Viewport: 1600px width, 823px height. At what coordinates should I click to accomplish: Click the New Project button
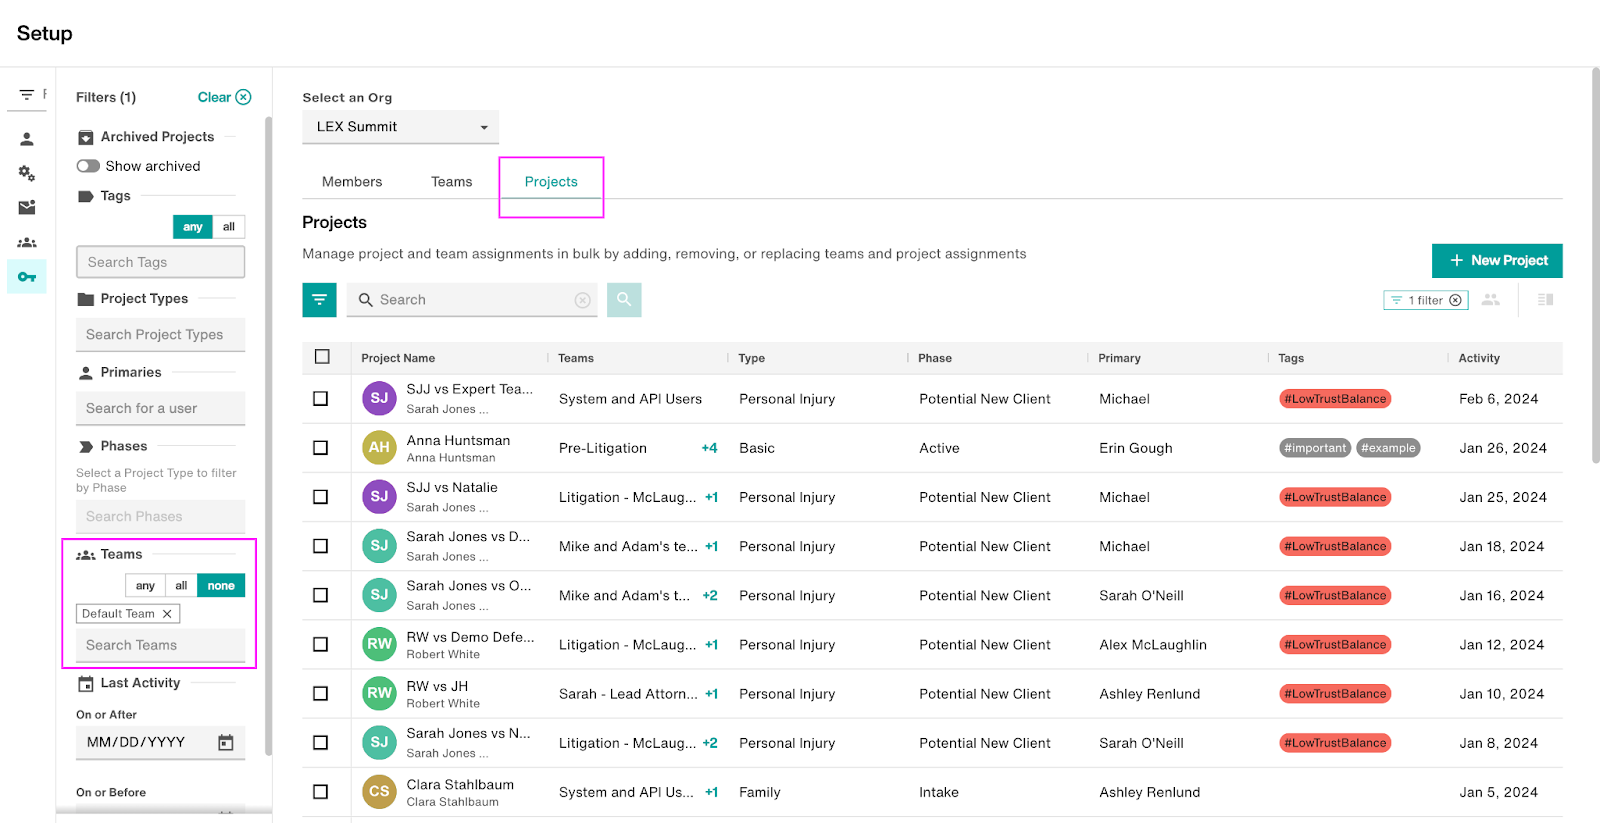pos(1497,260)
